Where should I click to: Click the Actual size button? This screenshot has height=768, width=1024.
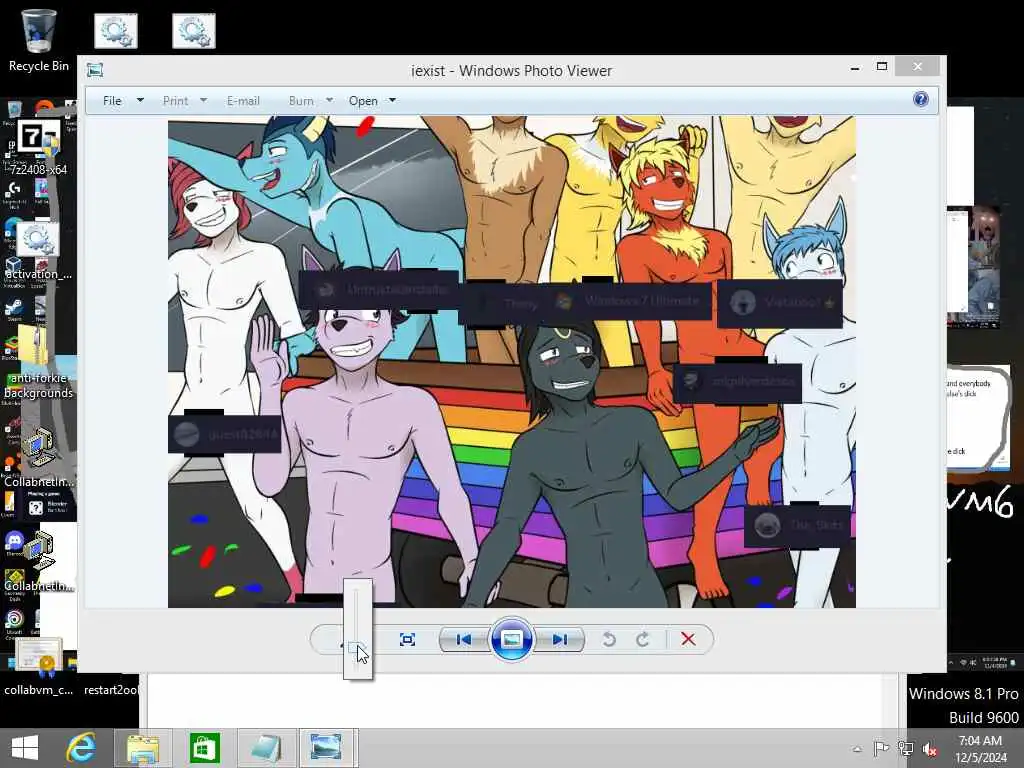(x=407, y=639)
